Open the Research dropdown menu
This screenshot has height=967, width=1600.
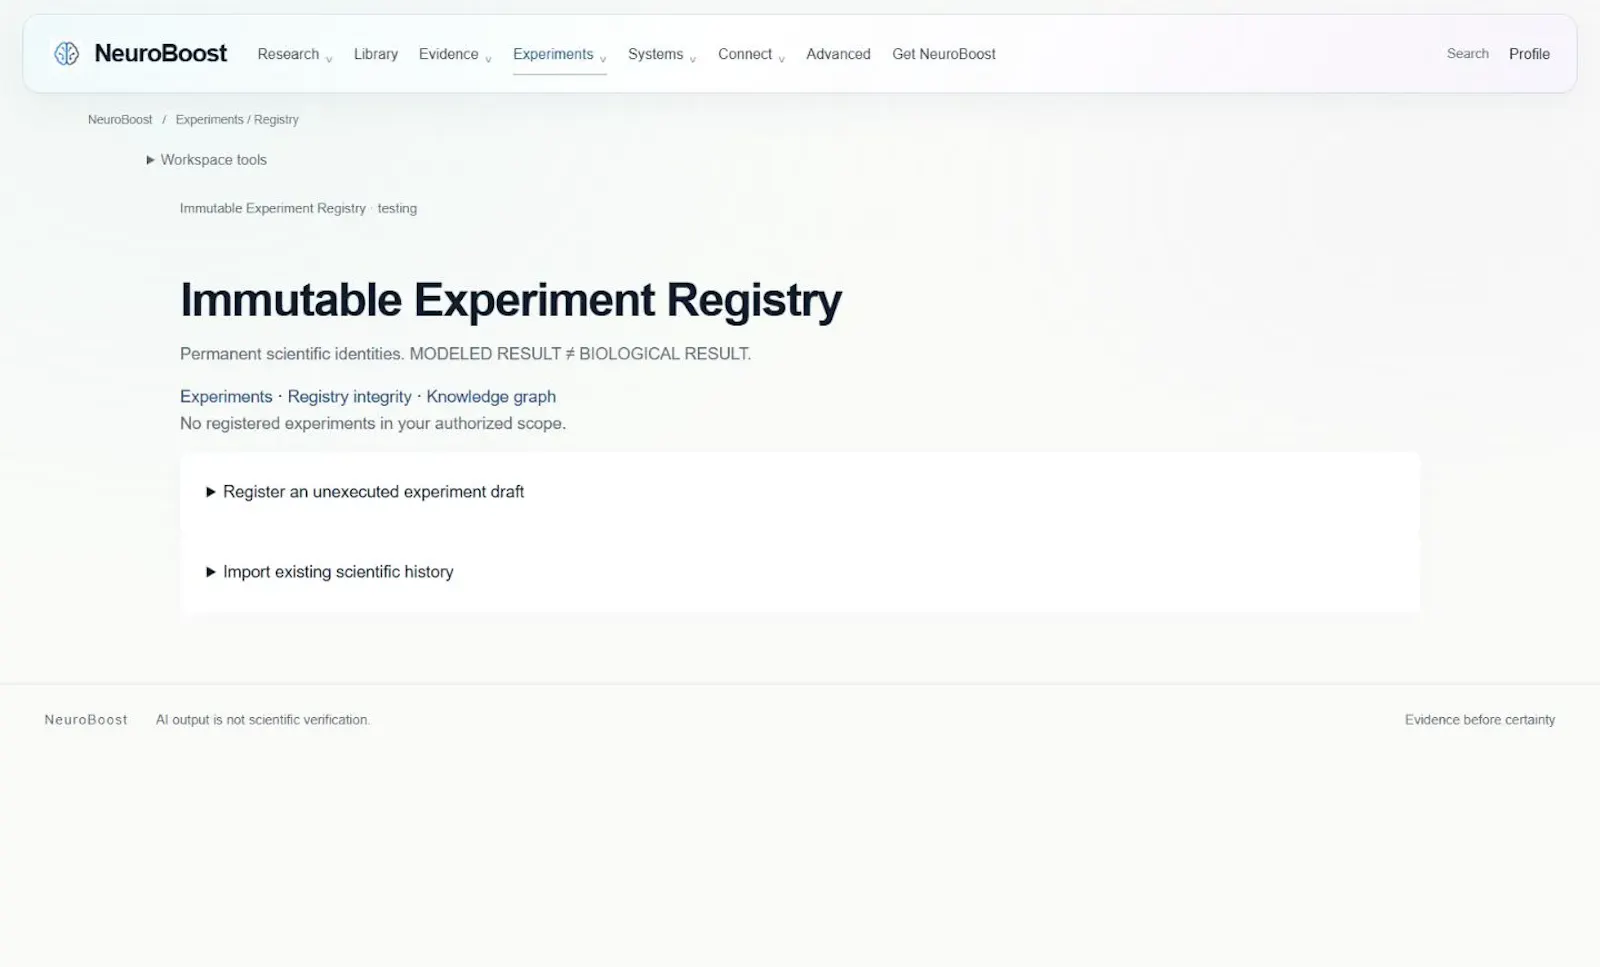click(295, 54)
